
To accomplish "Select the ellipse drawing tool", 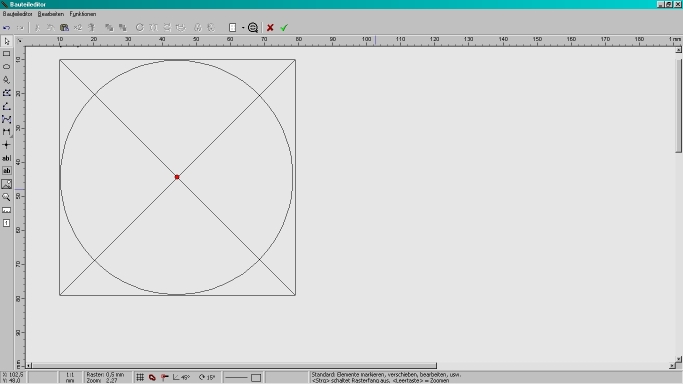I will [x=7, y=67].
